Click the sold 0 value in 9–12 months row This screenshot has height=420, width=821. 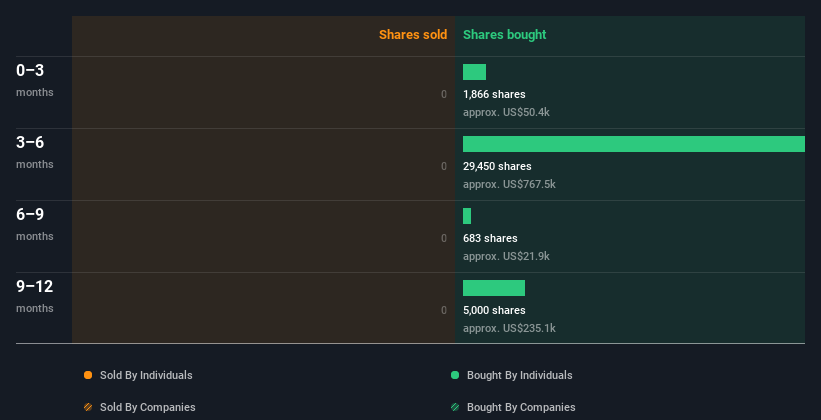point(444,310)
